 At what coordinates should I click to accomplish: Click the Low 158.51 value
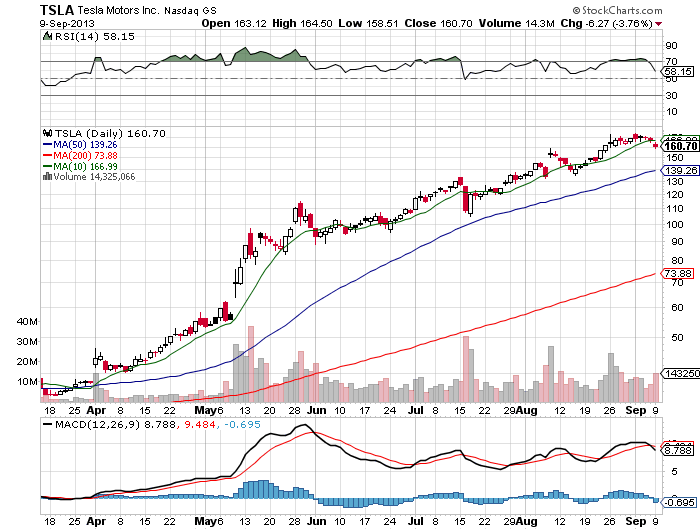(x=368, y=24)
